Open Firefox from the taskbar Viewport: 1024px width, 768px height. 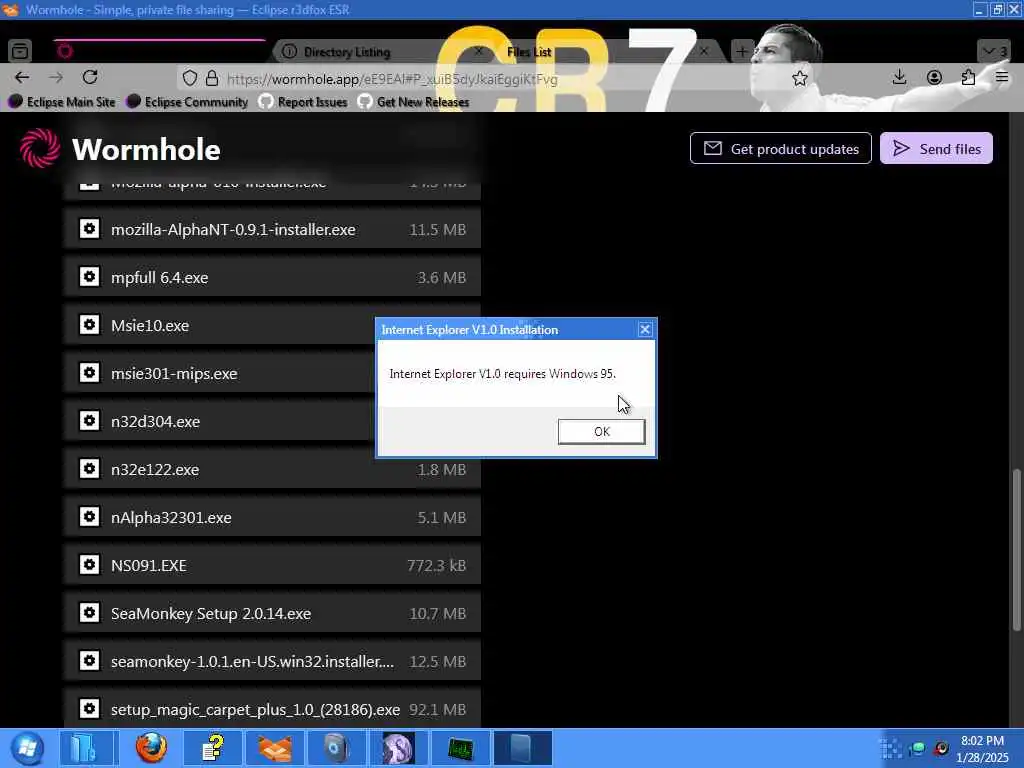click(151, 748)
